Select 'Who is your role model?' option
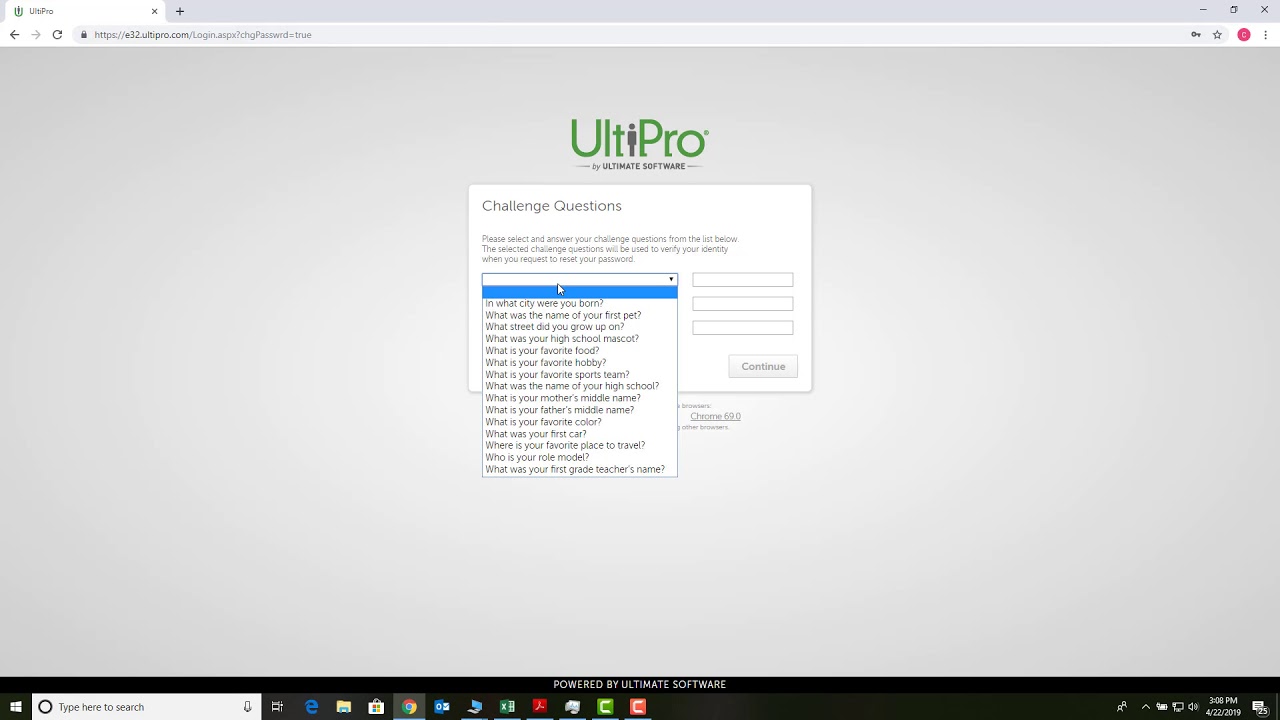 click(579, 457)
